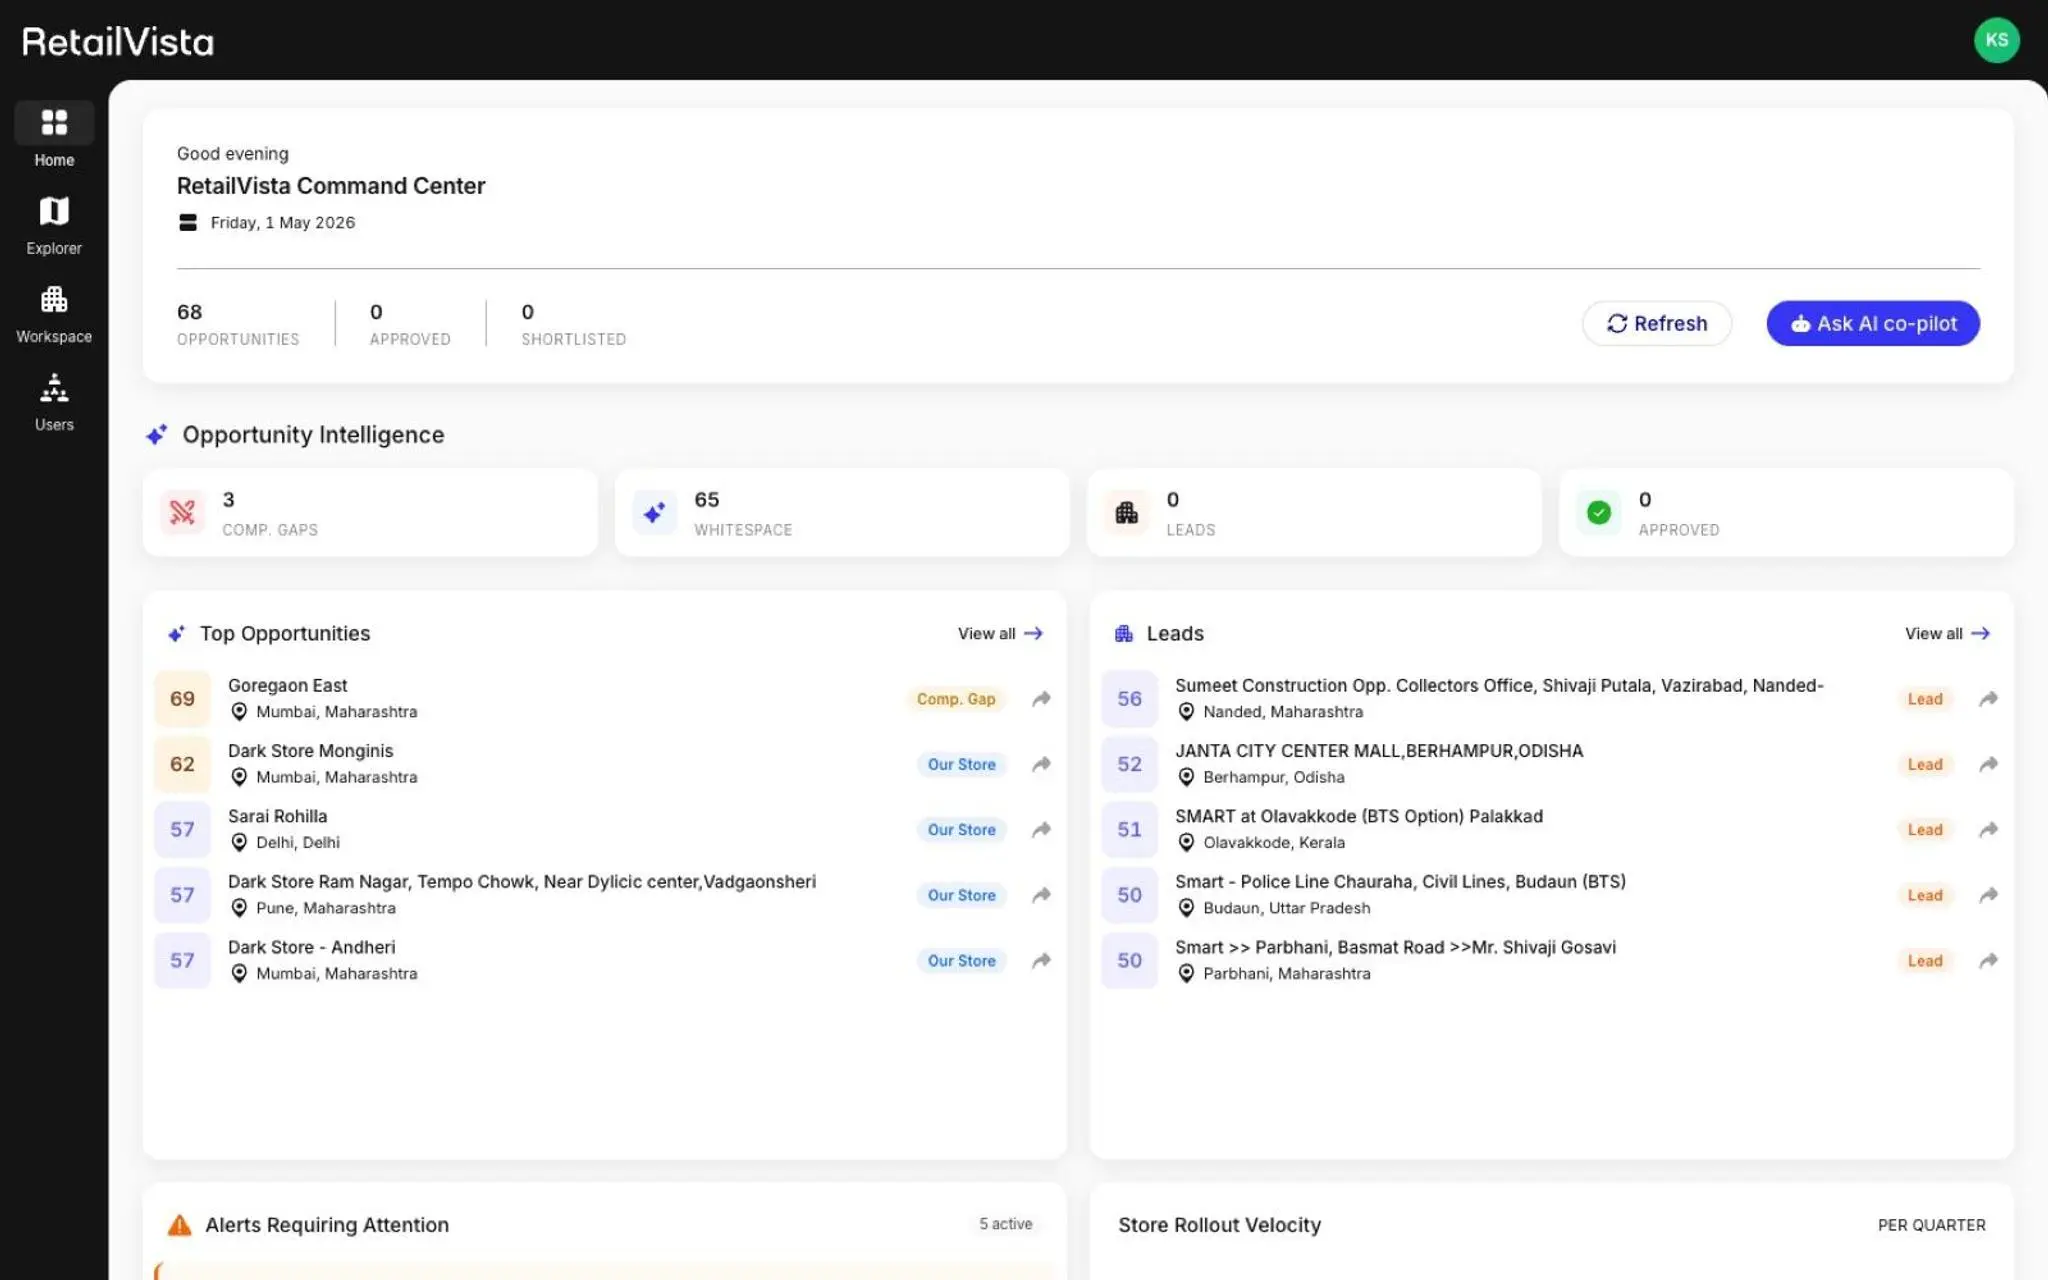Open Smart - Police Line Chauraha lead

point(1551,894)
